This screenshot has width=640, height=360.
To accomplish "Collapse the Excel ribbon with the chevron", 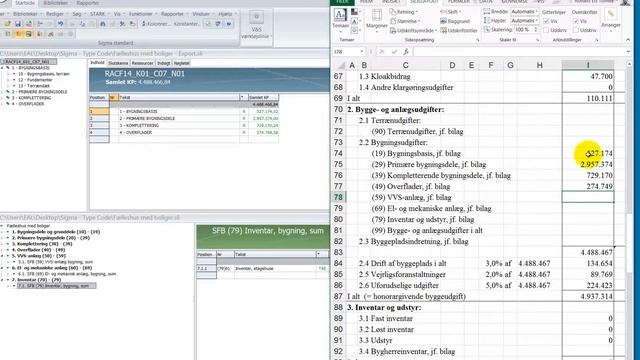I will (628, 40).
